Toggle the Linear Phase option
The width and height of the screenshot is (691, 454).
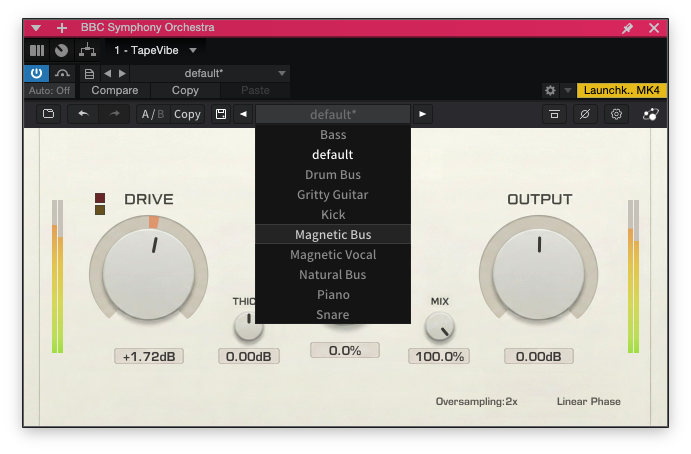point(588,402)
